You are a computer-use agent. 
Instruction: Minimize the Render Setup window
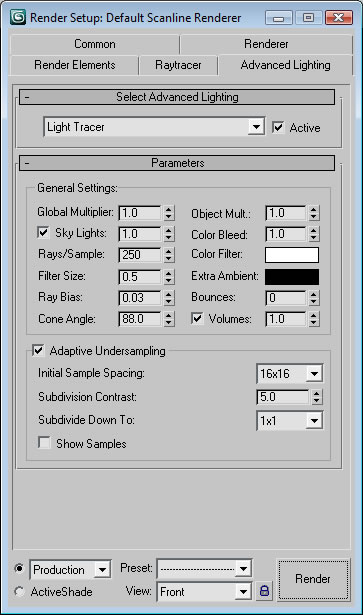tap(278, 18)
